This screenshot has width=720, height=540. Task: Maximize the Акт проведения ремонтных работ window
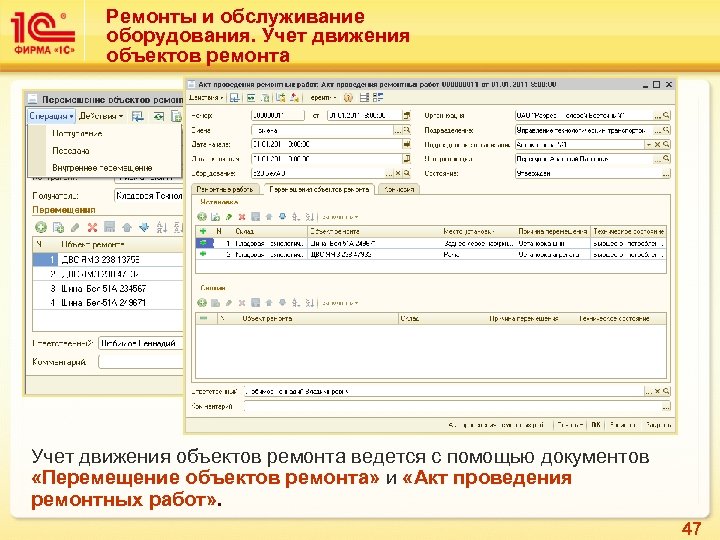(657, 84)
